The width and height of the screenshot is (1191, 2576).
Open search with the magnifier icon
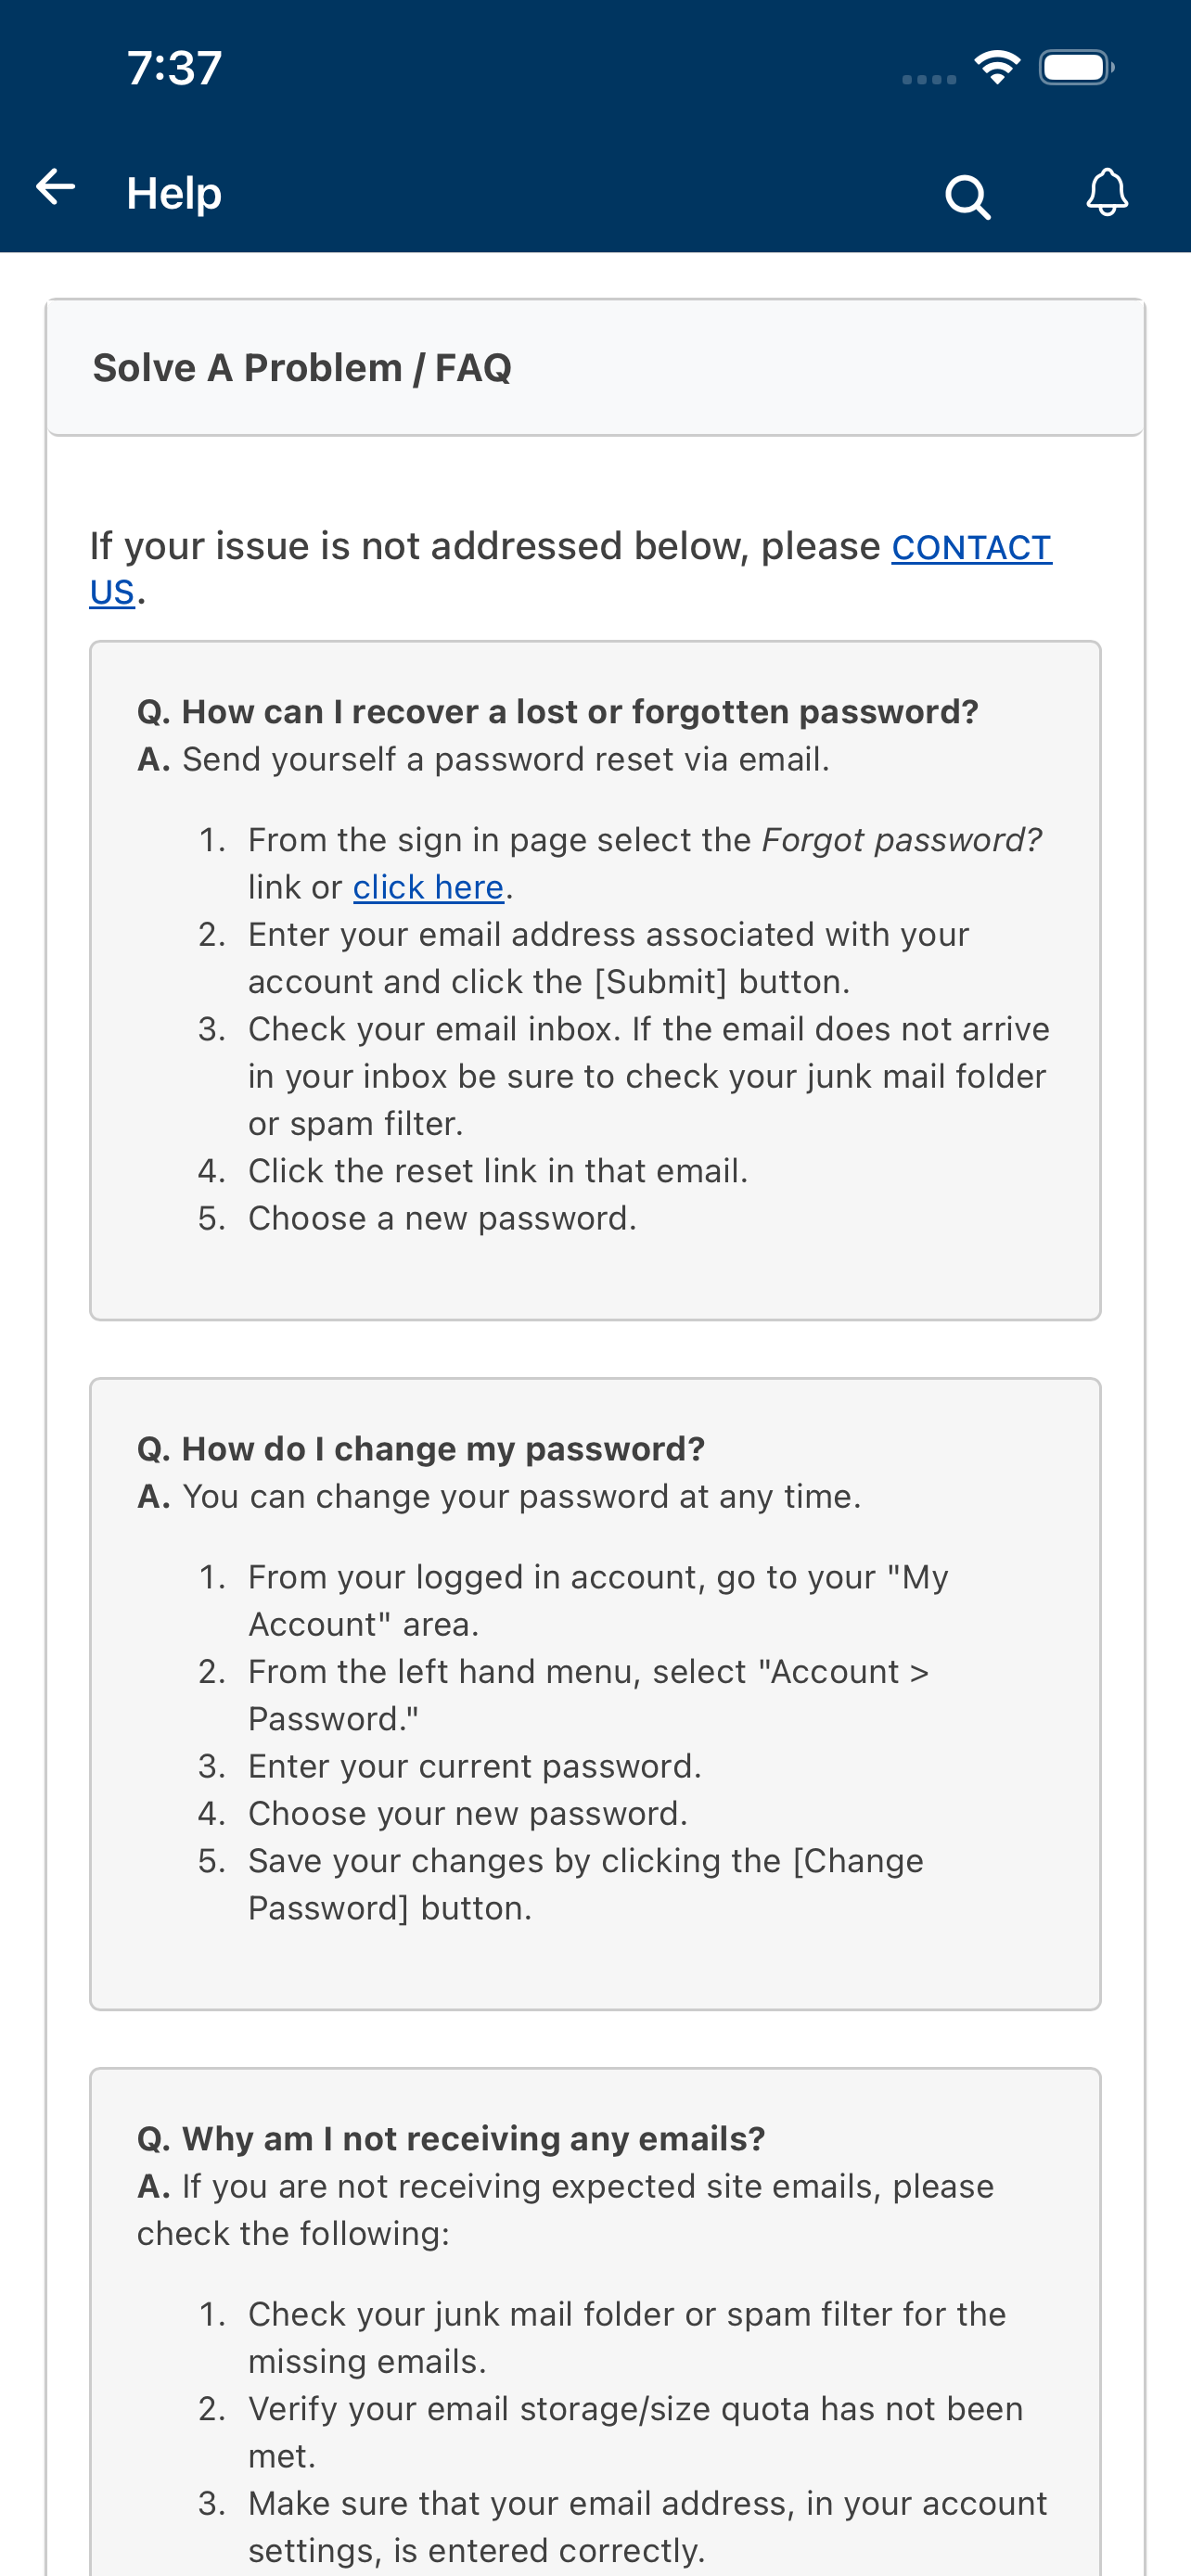pyautogui.click(x=967, y=195)
